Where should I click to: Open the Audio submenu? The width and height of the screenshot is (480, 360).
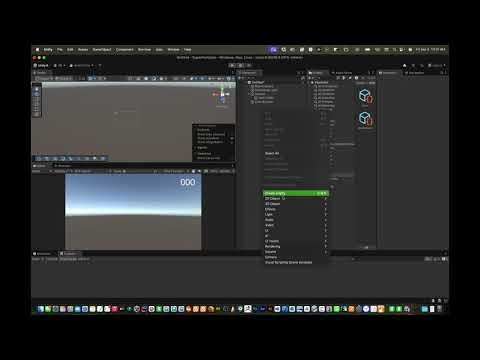tap(296, 220)
